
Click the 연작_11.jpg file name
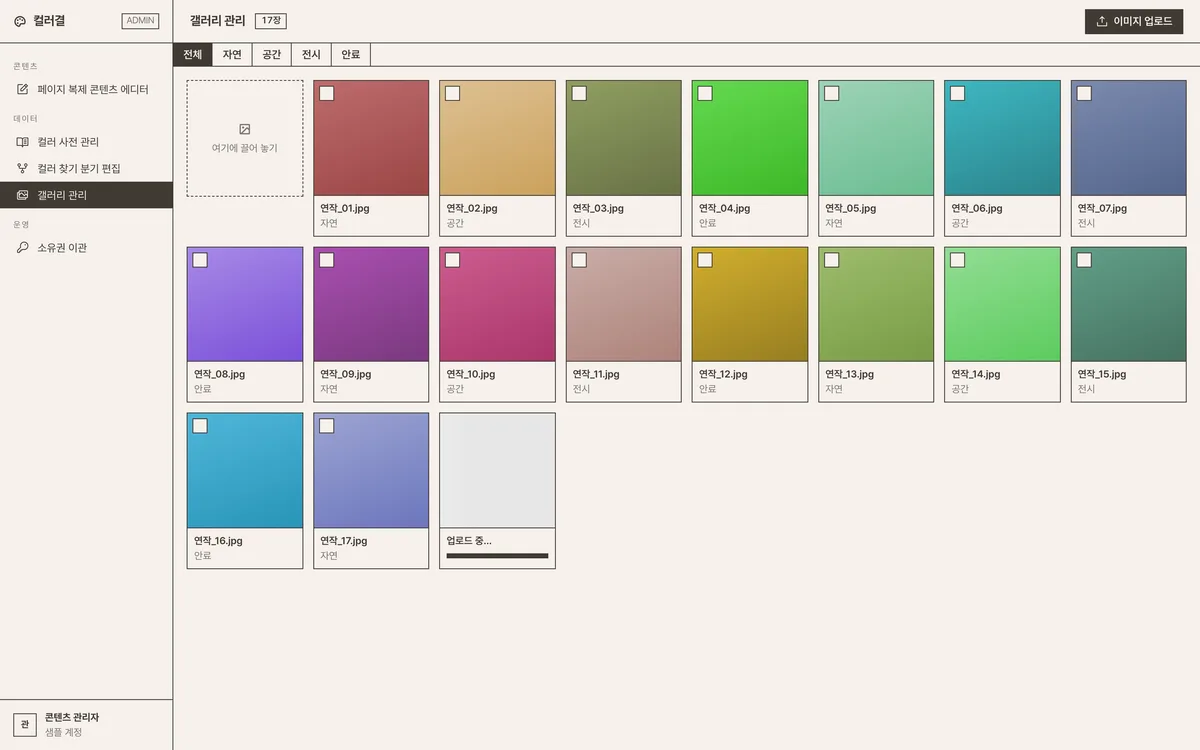[x=596, y=375]
